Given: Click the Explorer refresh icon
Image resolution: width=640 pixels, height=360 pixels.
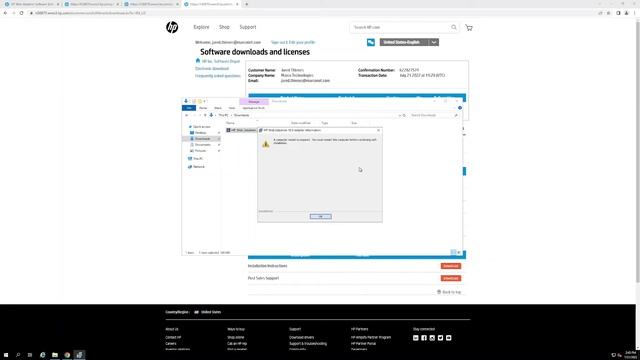Looking at the screenshot, I should click(x=404, y=116).
